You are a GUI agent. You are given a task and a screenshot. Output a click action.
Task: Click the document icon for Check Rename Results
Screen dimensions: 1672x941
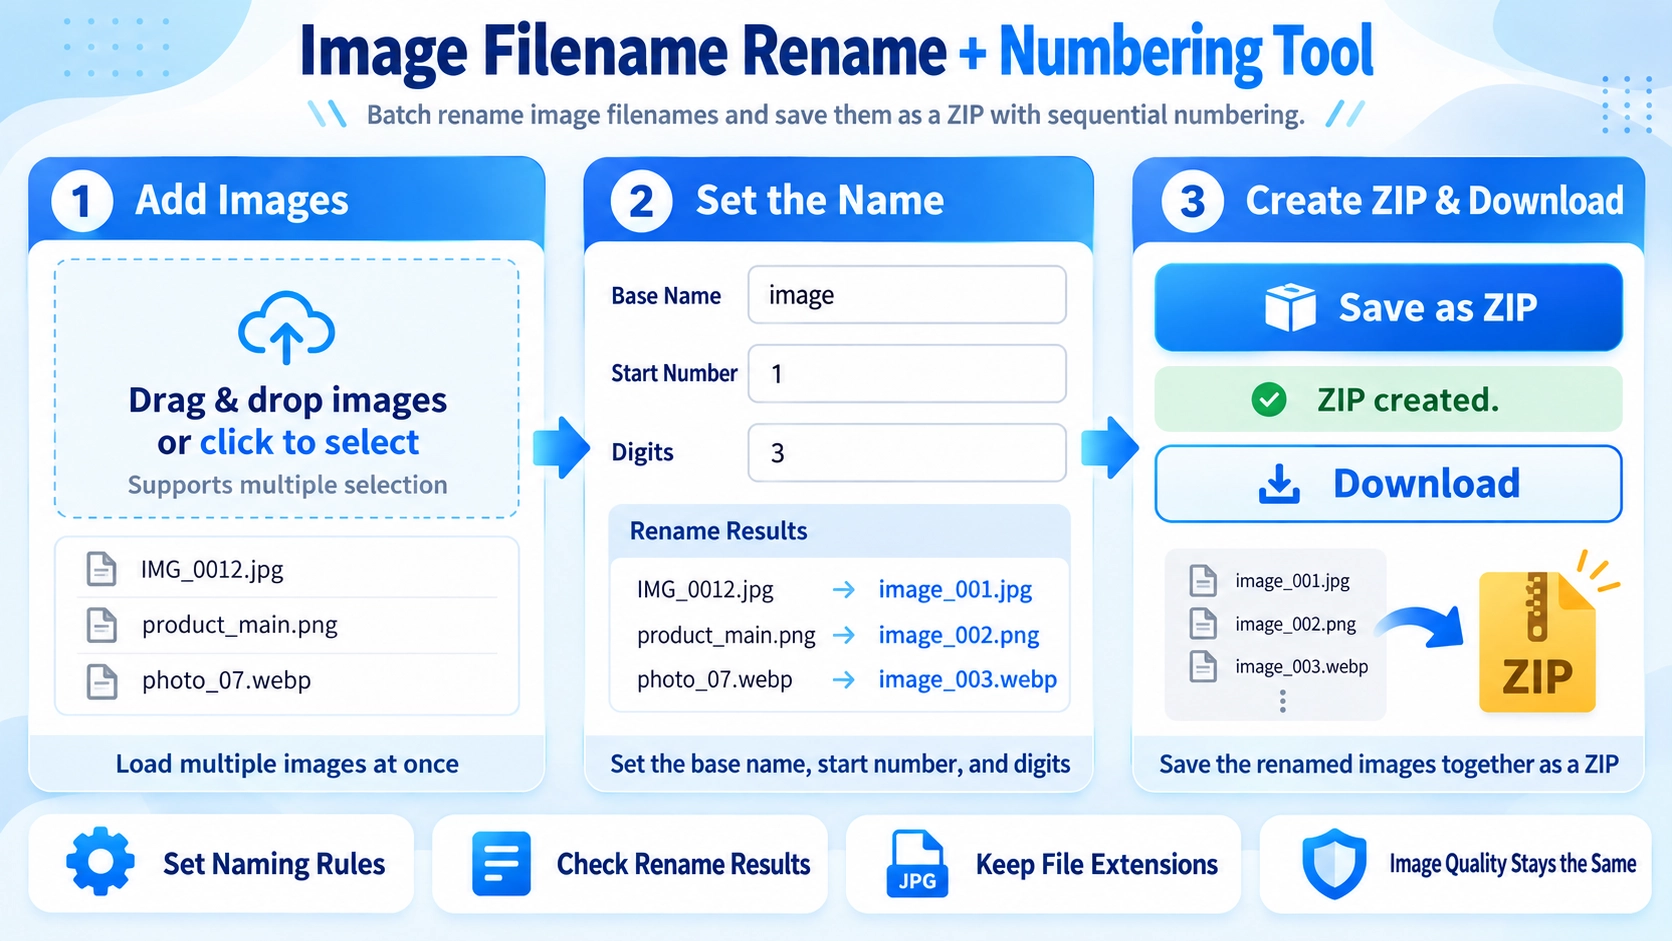(501, 863)
